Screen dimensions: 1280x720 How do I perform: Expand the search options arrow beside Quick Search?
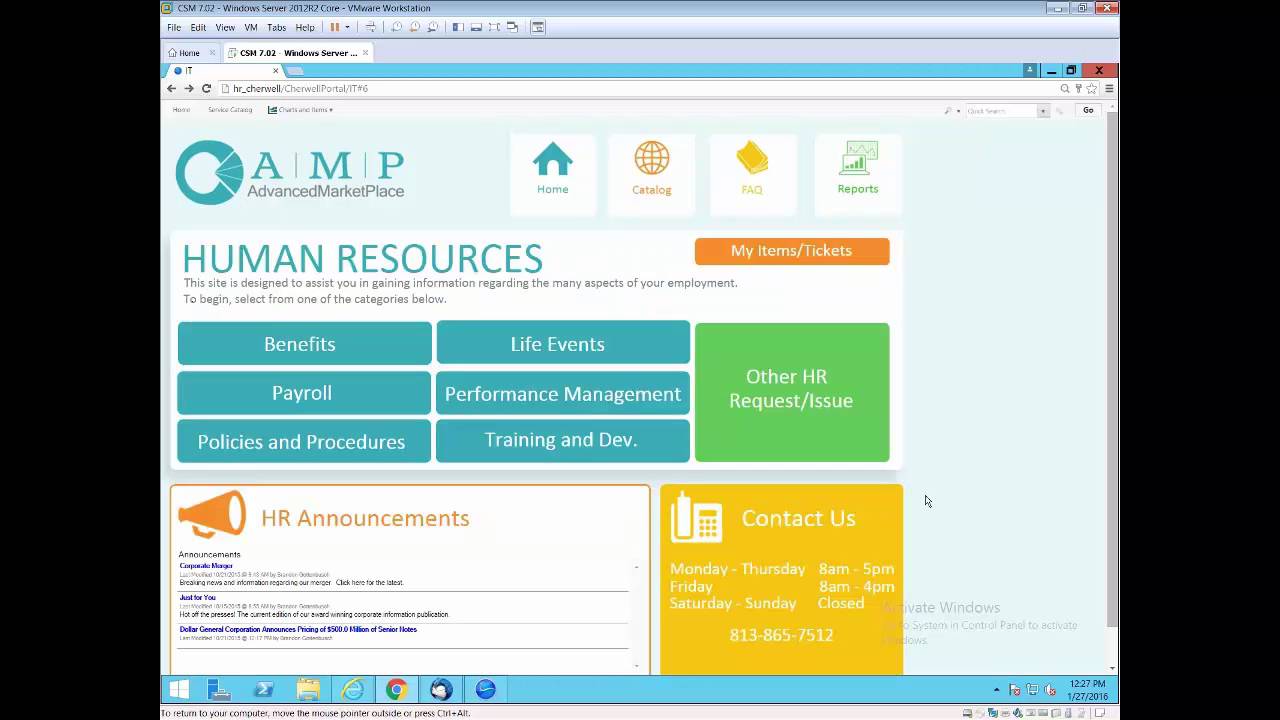pos(958,111)
